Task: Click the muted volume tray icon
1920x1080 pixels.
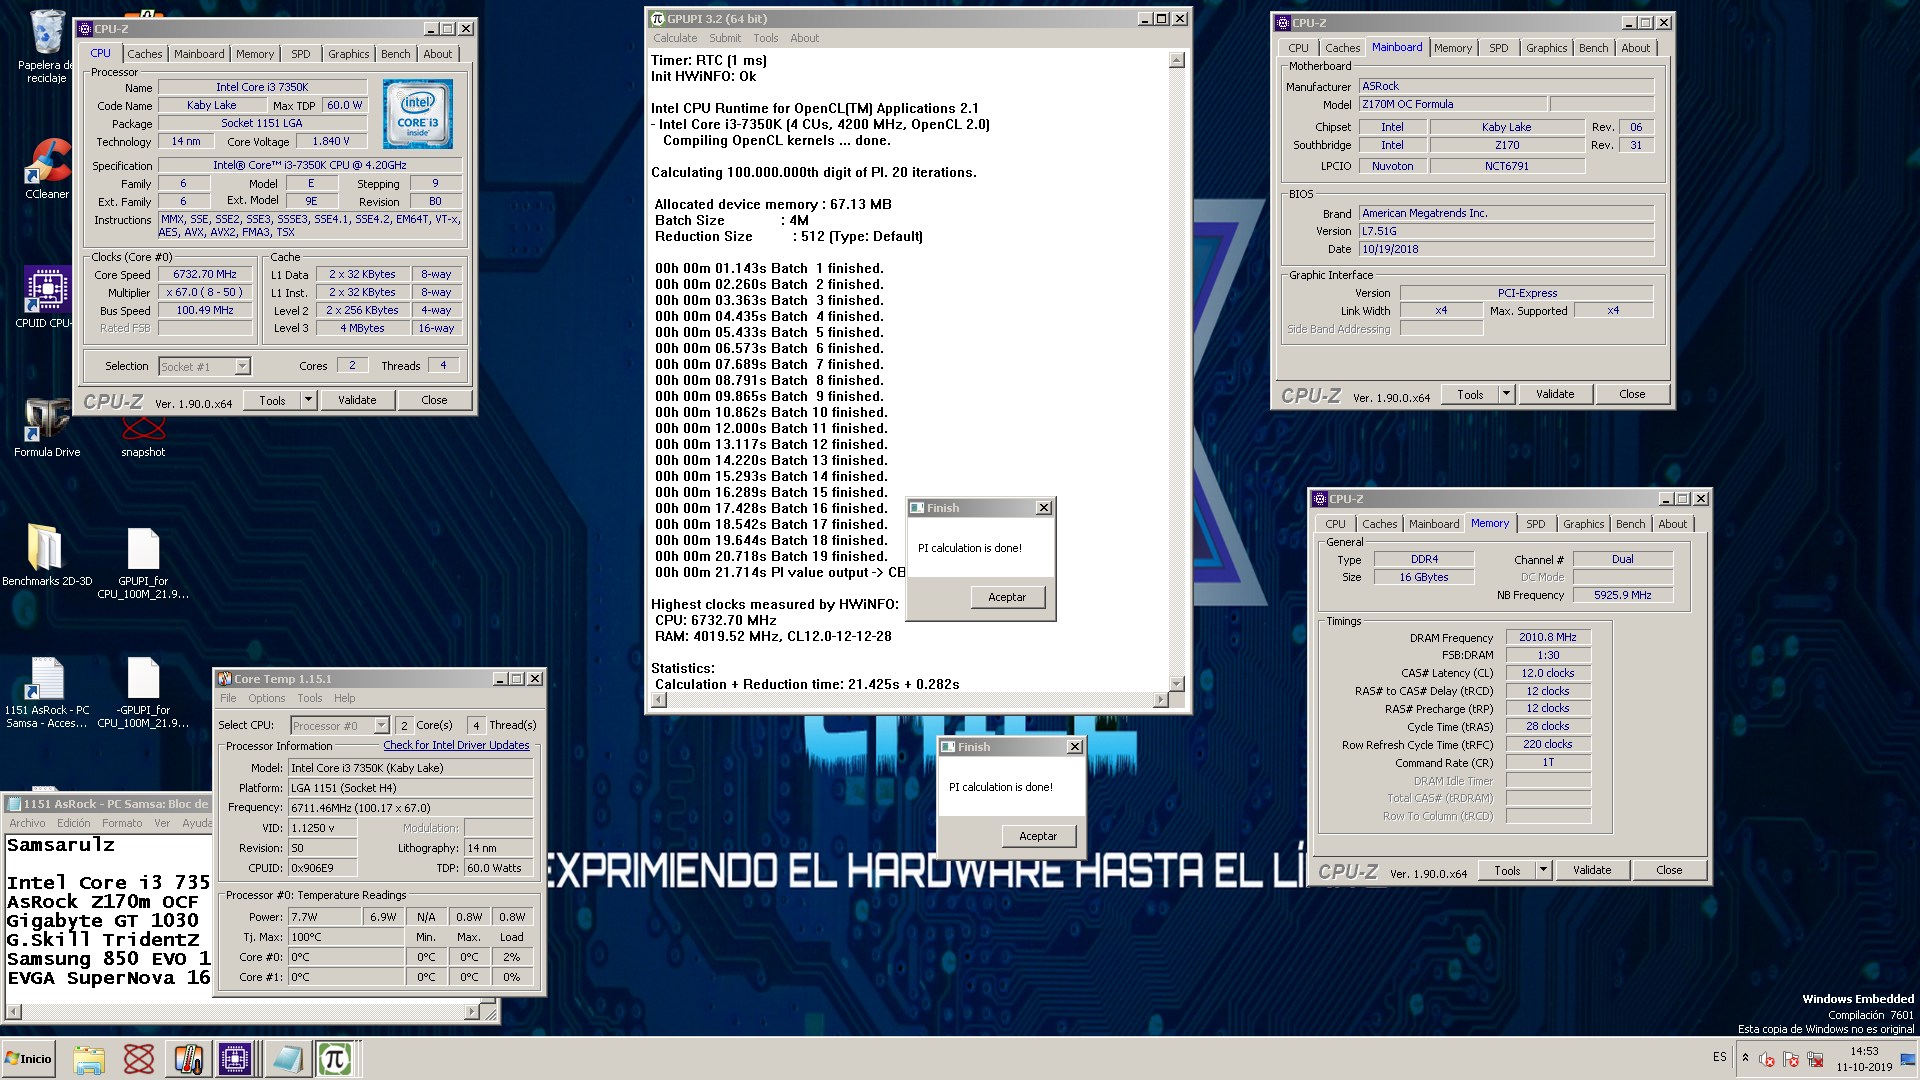Action: click(x=1766, y=1059)
